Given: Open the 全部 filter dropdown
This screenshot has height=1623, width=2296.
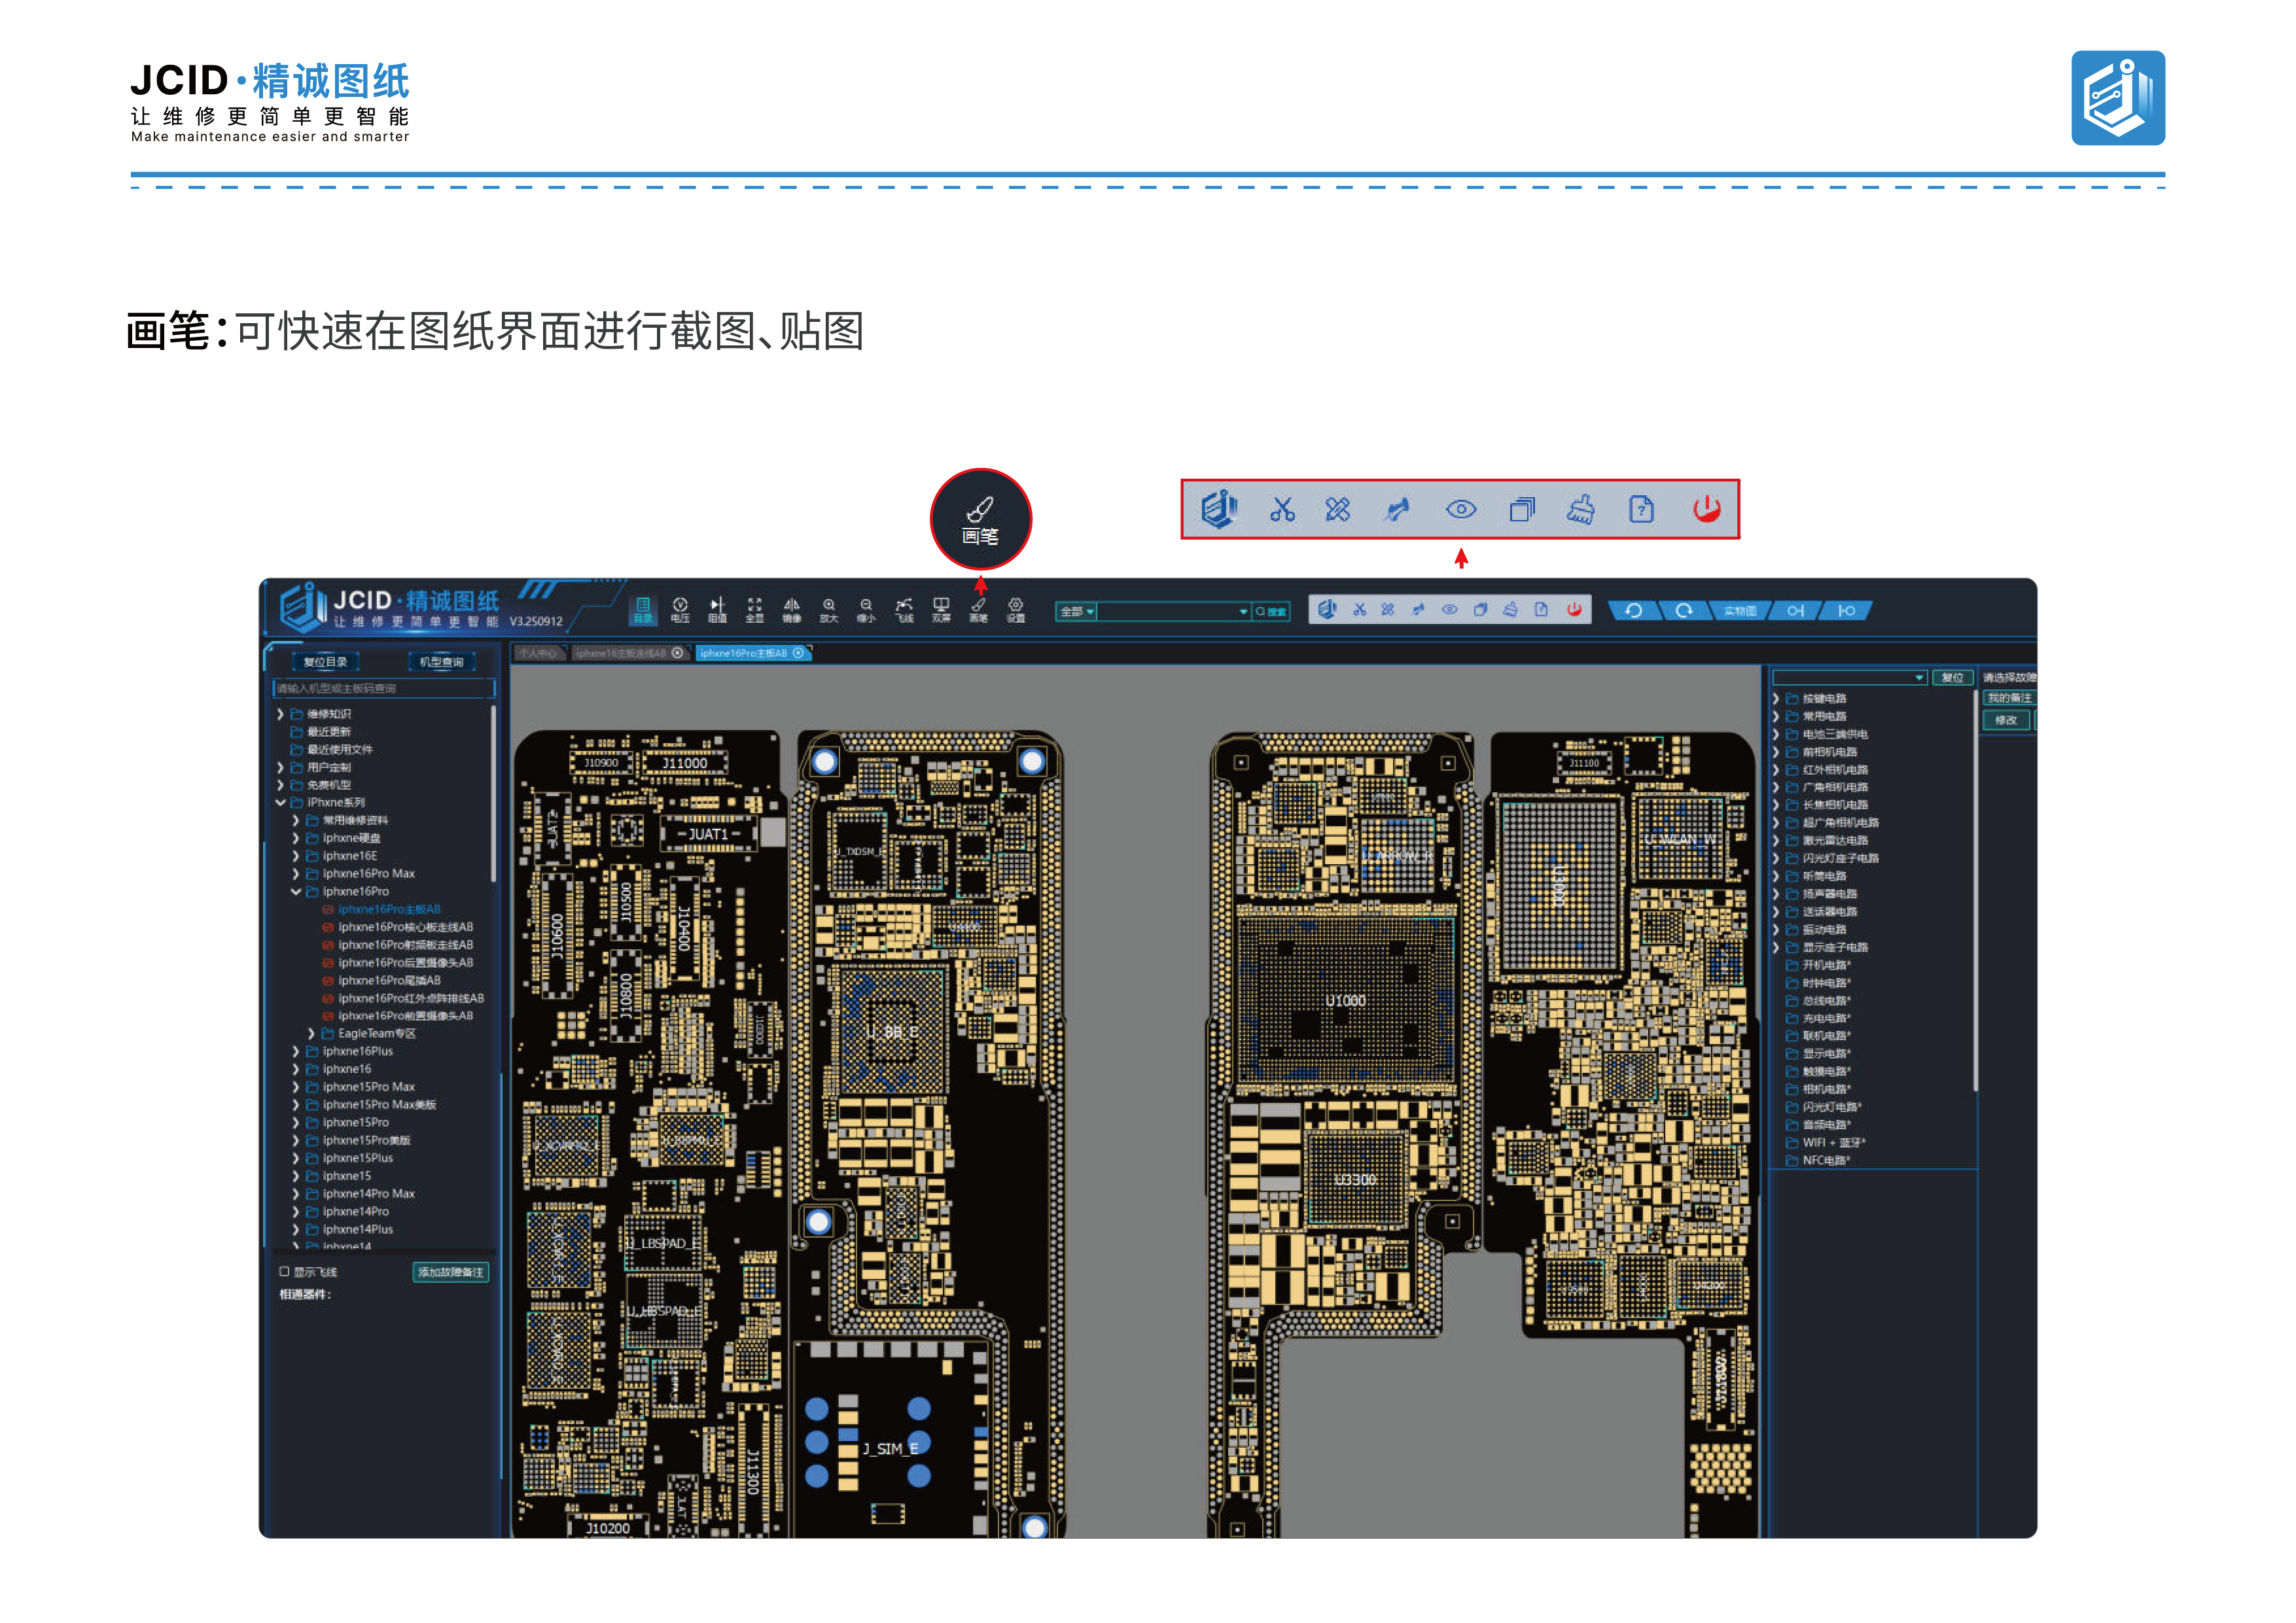Looking at the screenshot, I should point(1077,611).
